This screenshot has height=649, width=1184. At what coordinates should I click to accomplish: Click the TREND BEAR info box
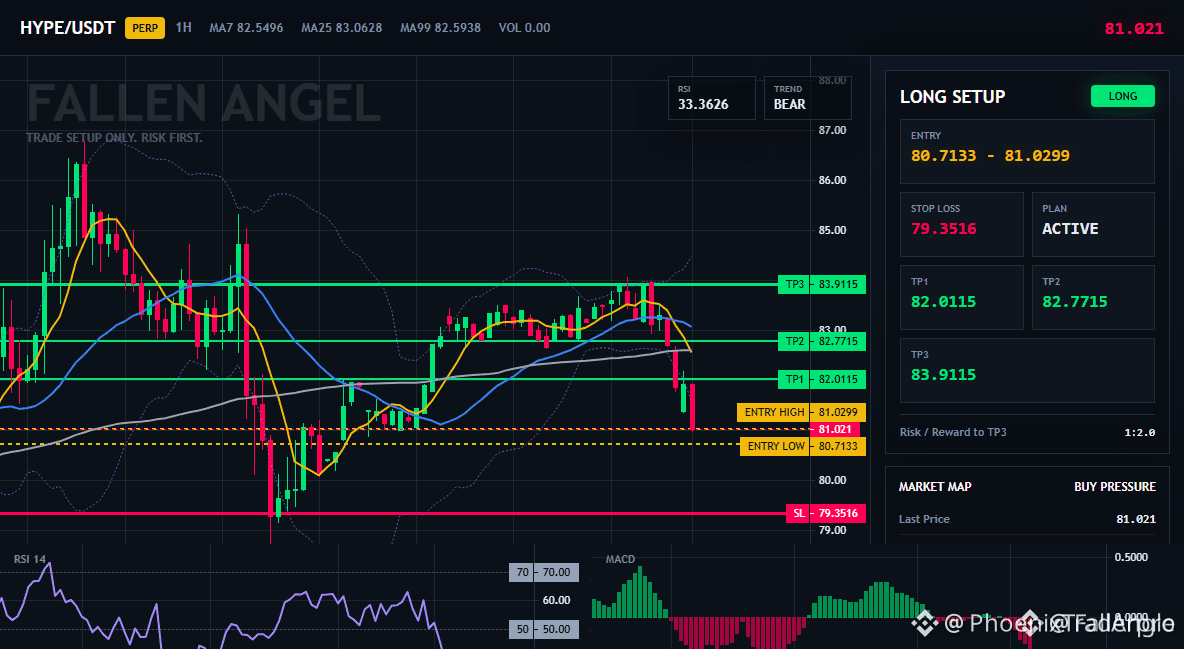click(x=807, y=97)
